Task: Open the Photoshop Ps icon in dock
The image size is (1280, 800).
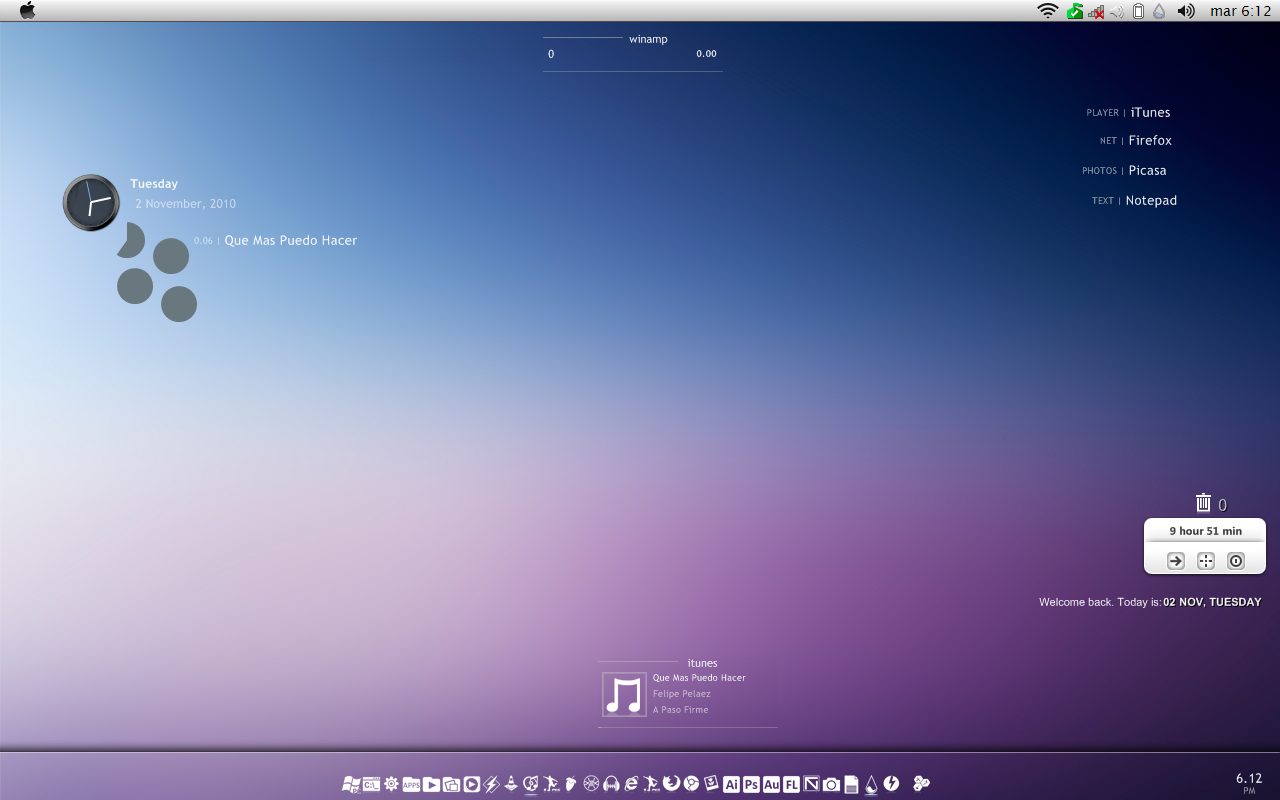Action: click(751, 785)
